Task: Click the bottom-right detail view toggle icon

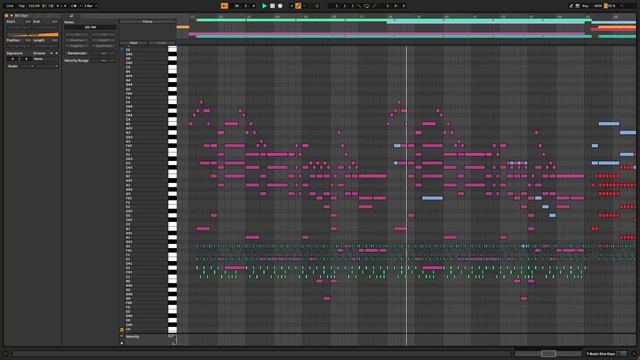Action: click(634, 354)
